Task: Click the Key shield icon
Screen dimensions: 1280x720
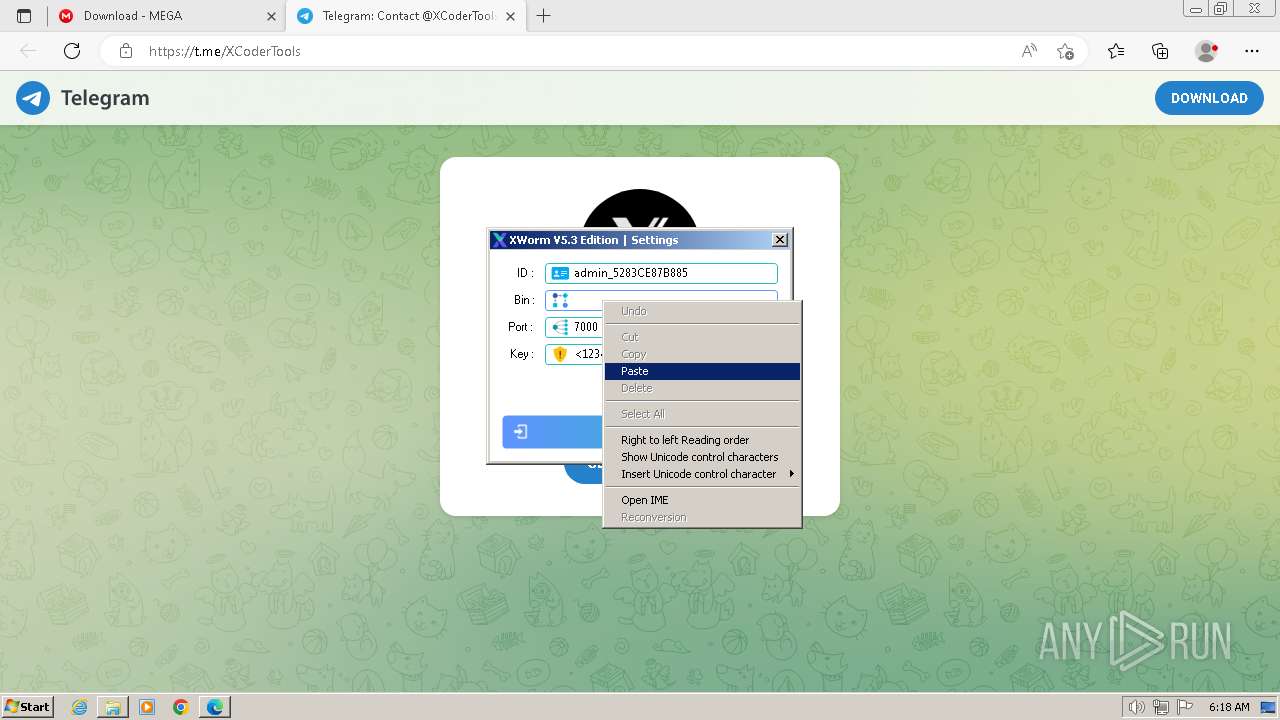Action: tap(560, 354)
